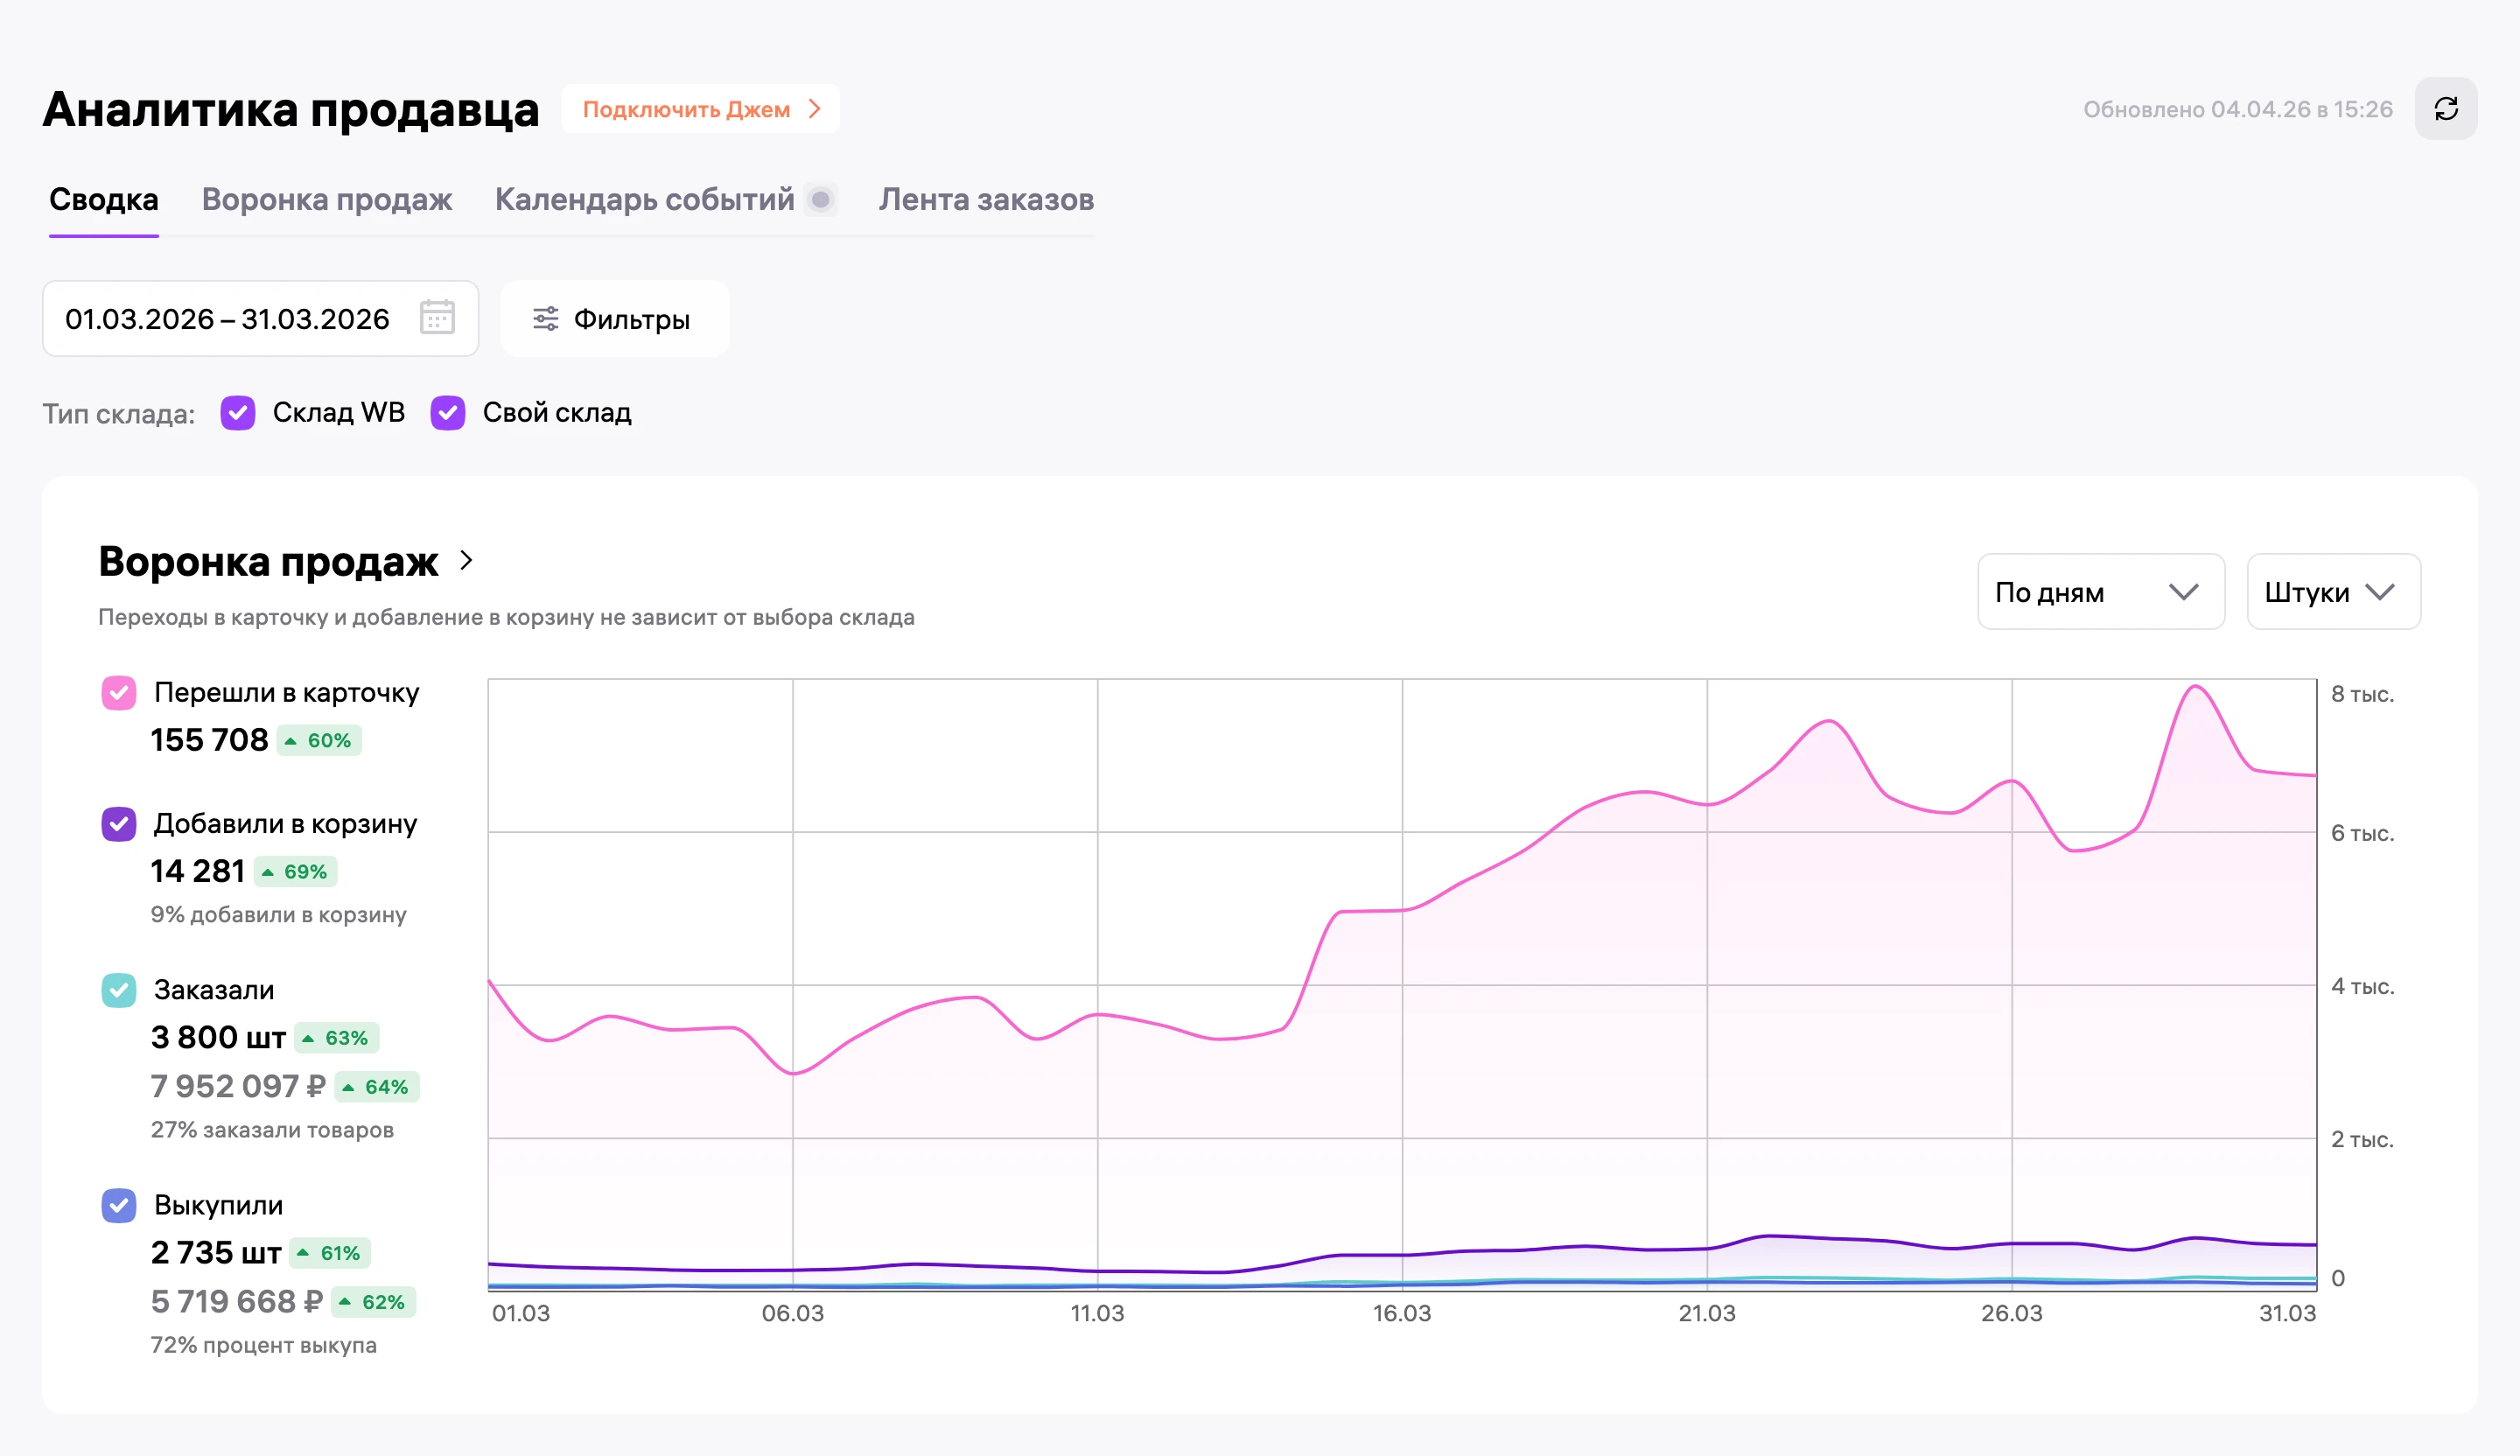Uncheck the Склад WB checkbox
This screenshot has height=1456, width=2520.
[x=237, y=413]
